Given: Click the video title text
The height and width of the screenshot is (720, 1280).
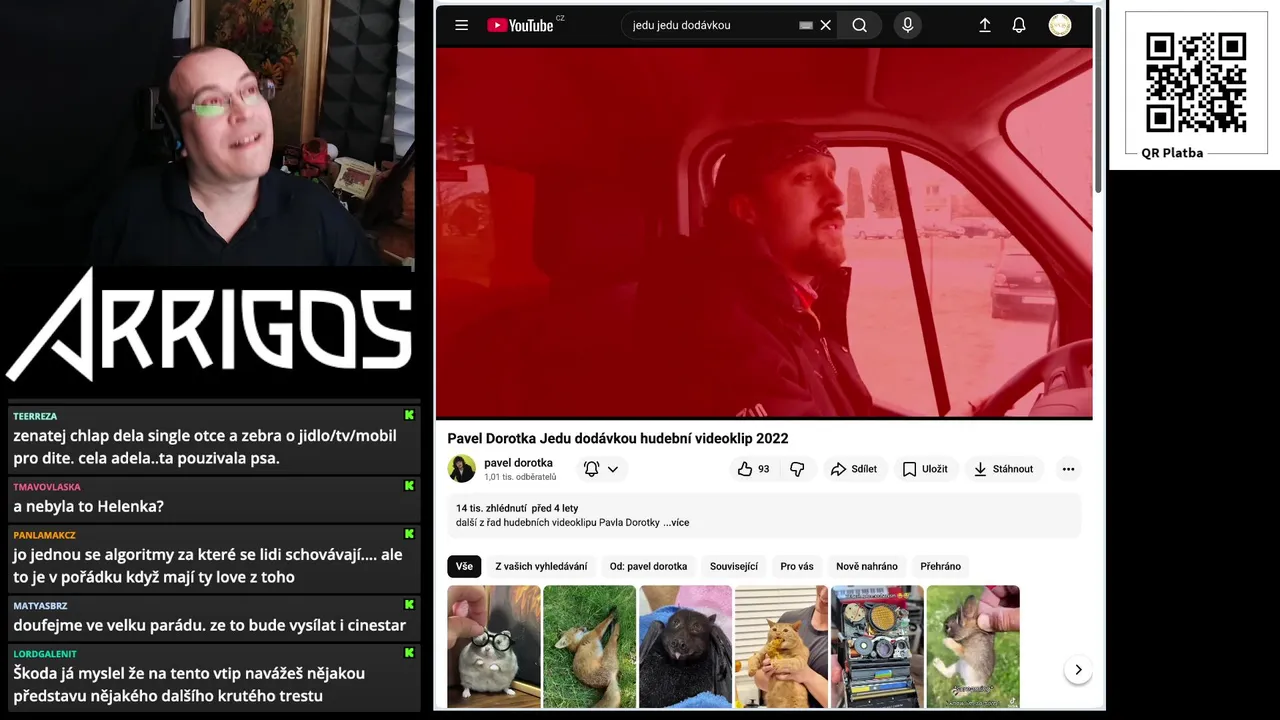Looking at the screenshot, I should tap(618, 438).
